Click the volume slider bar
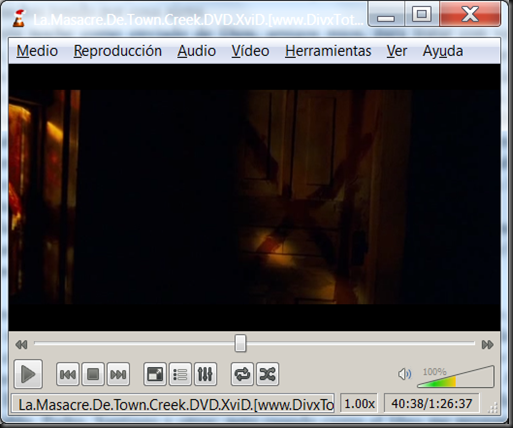Image resolution: width=513 pixels, height=428 pixels. pyautogui.click(x=456, y=377)
